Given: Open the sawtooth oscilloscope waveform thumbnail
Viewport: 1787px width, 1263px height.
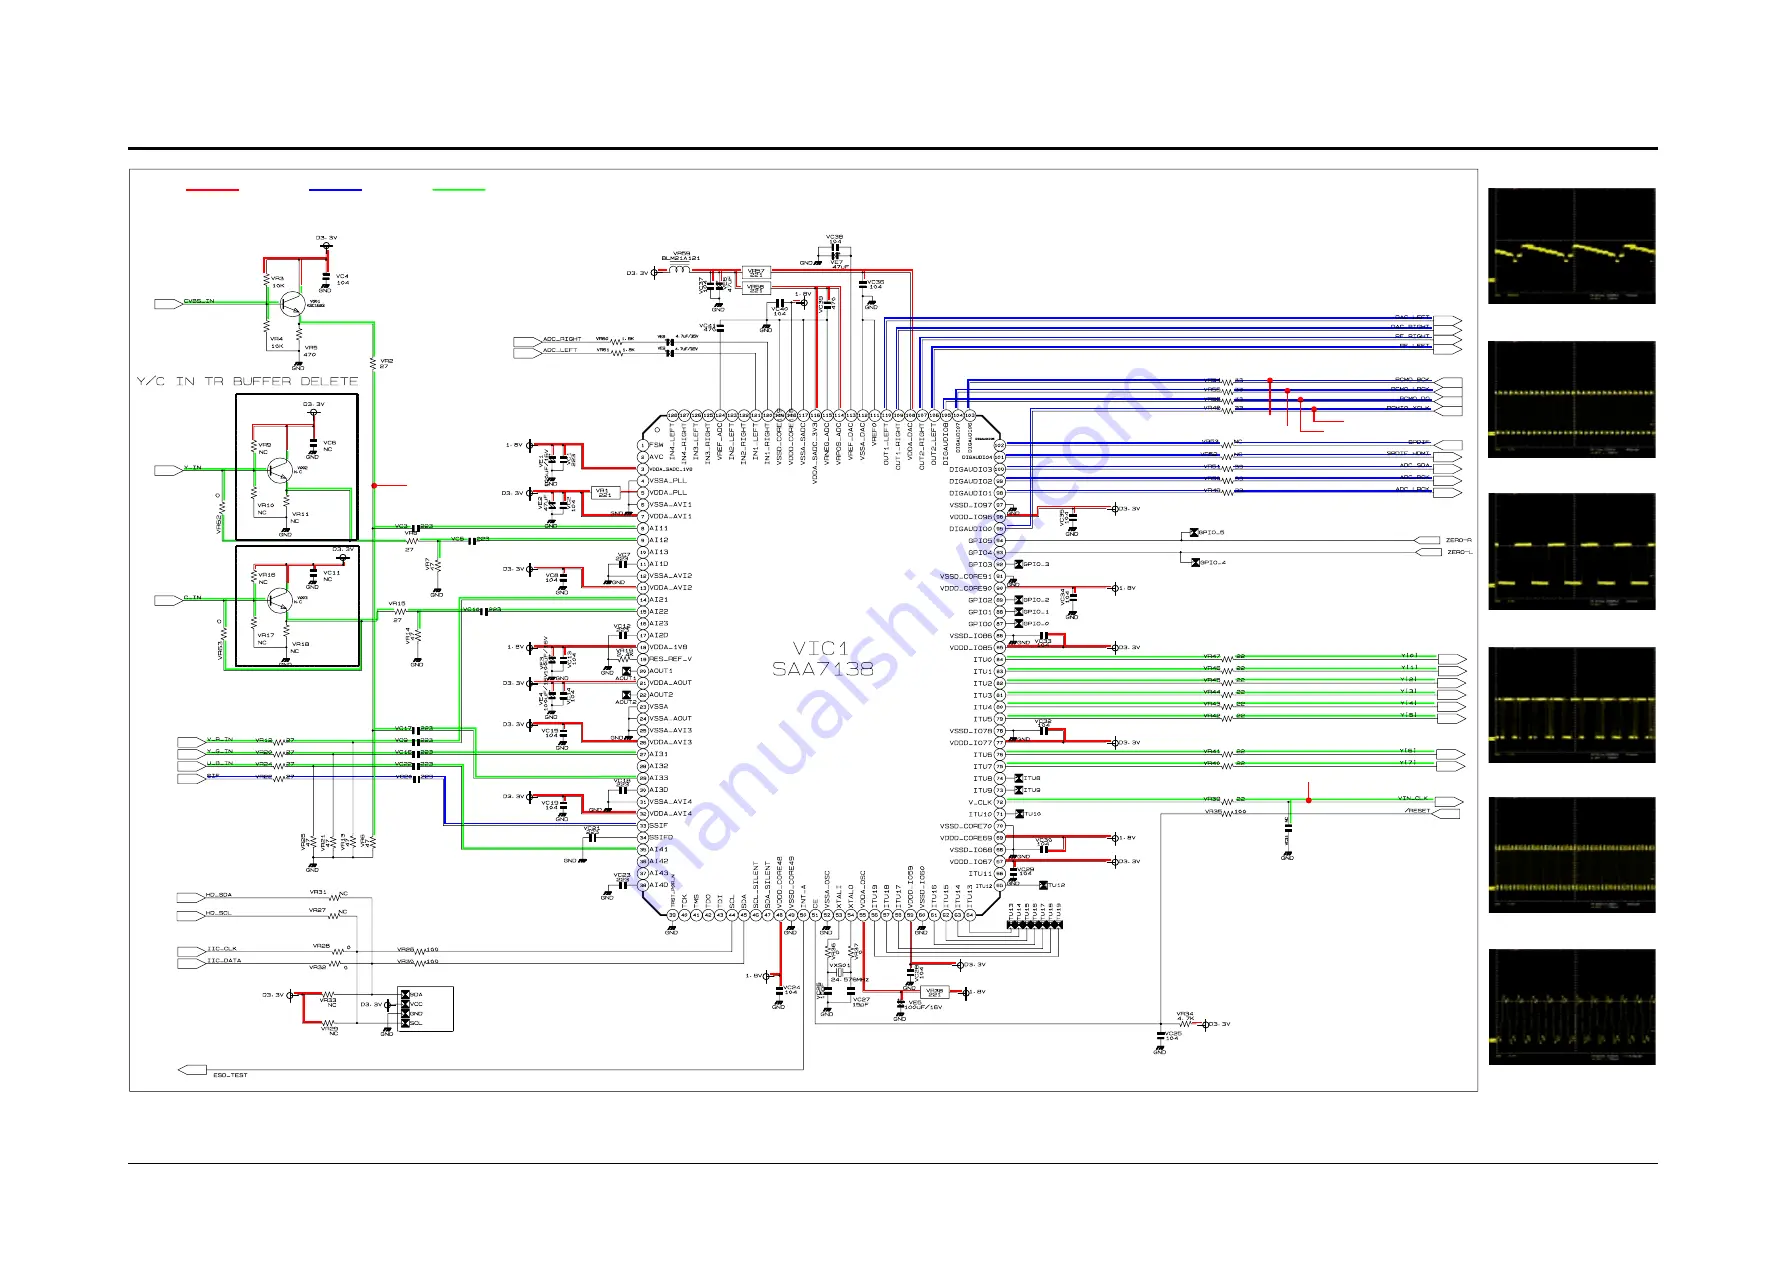Looking at the screenshot, I should pyautogui.click(x=1571, y=246).
